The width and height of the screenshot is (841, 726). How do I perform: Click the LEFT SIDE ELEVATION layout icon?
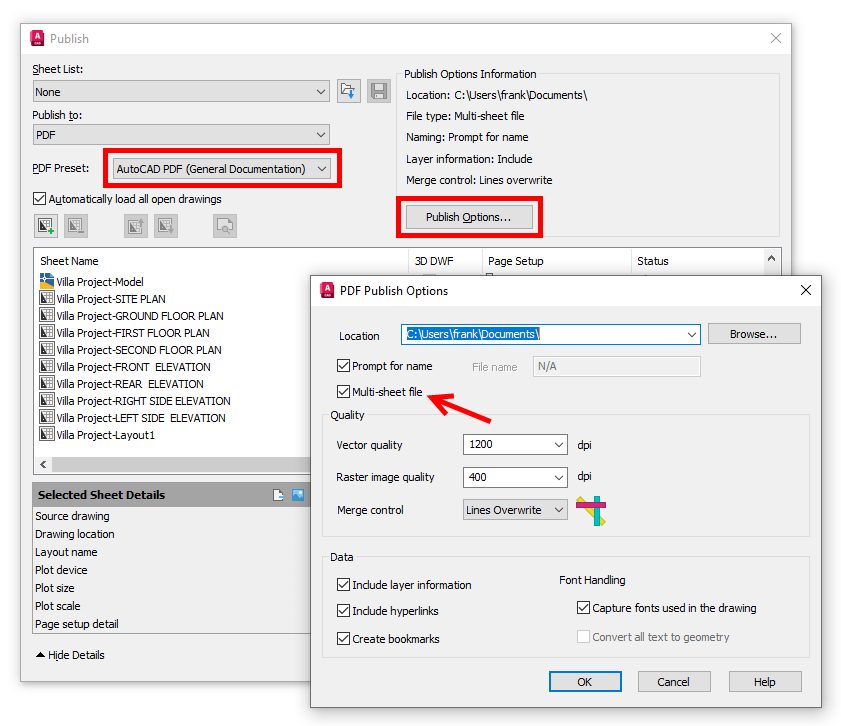click(x=47, y=418)
